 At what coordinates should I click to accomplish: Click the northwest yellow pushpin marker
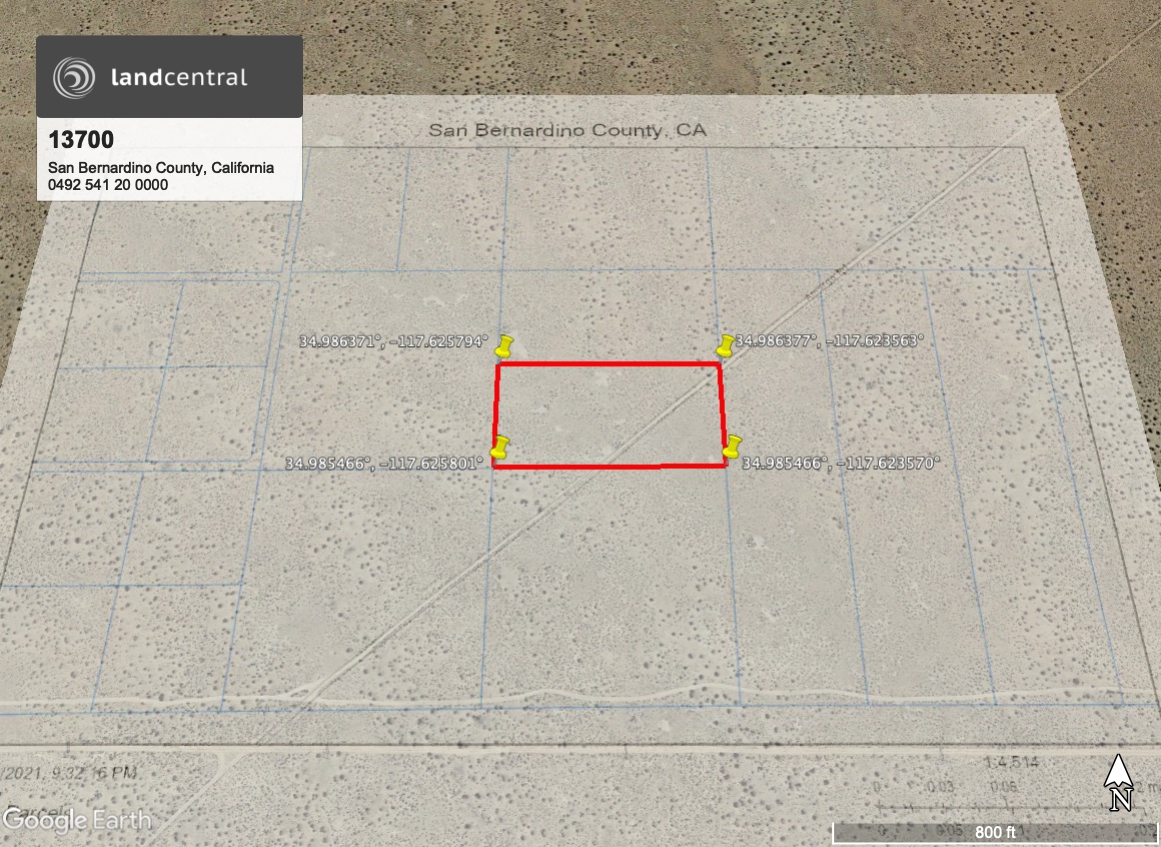[504, 347]
